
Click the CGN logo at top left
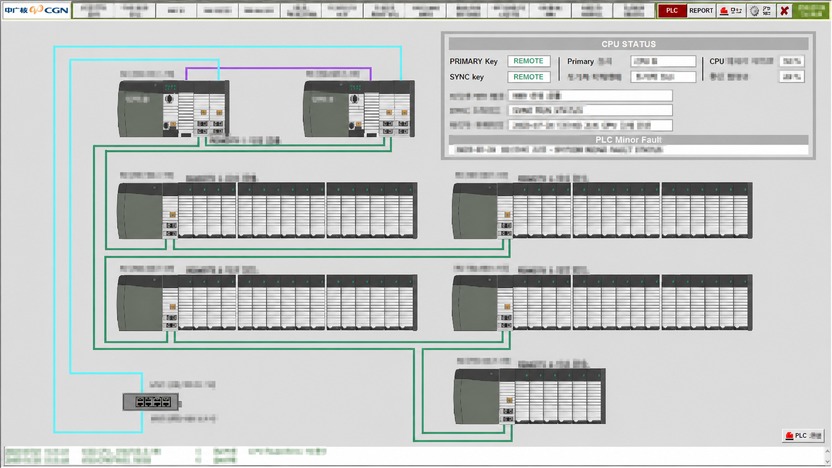37,10
